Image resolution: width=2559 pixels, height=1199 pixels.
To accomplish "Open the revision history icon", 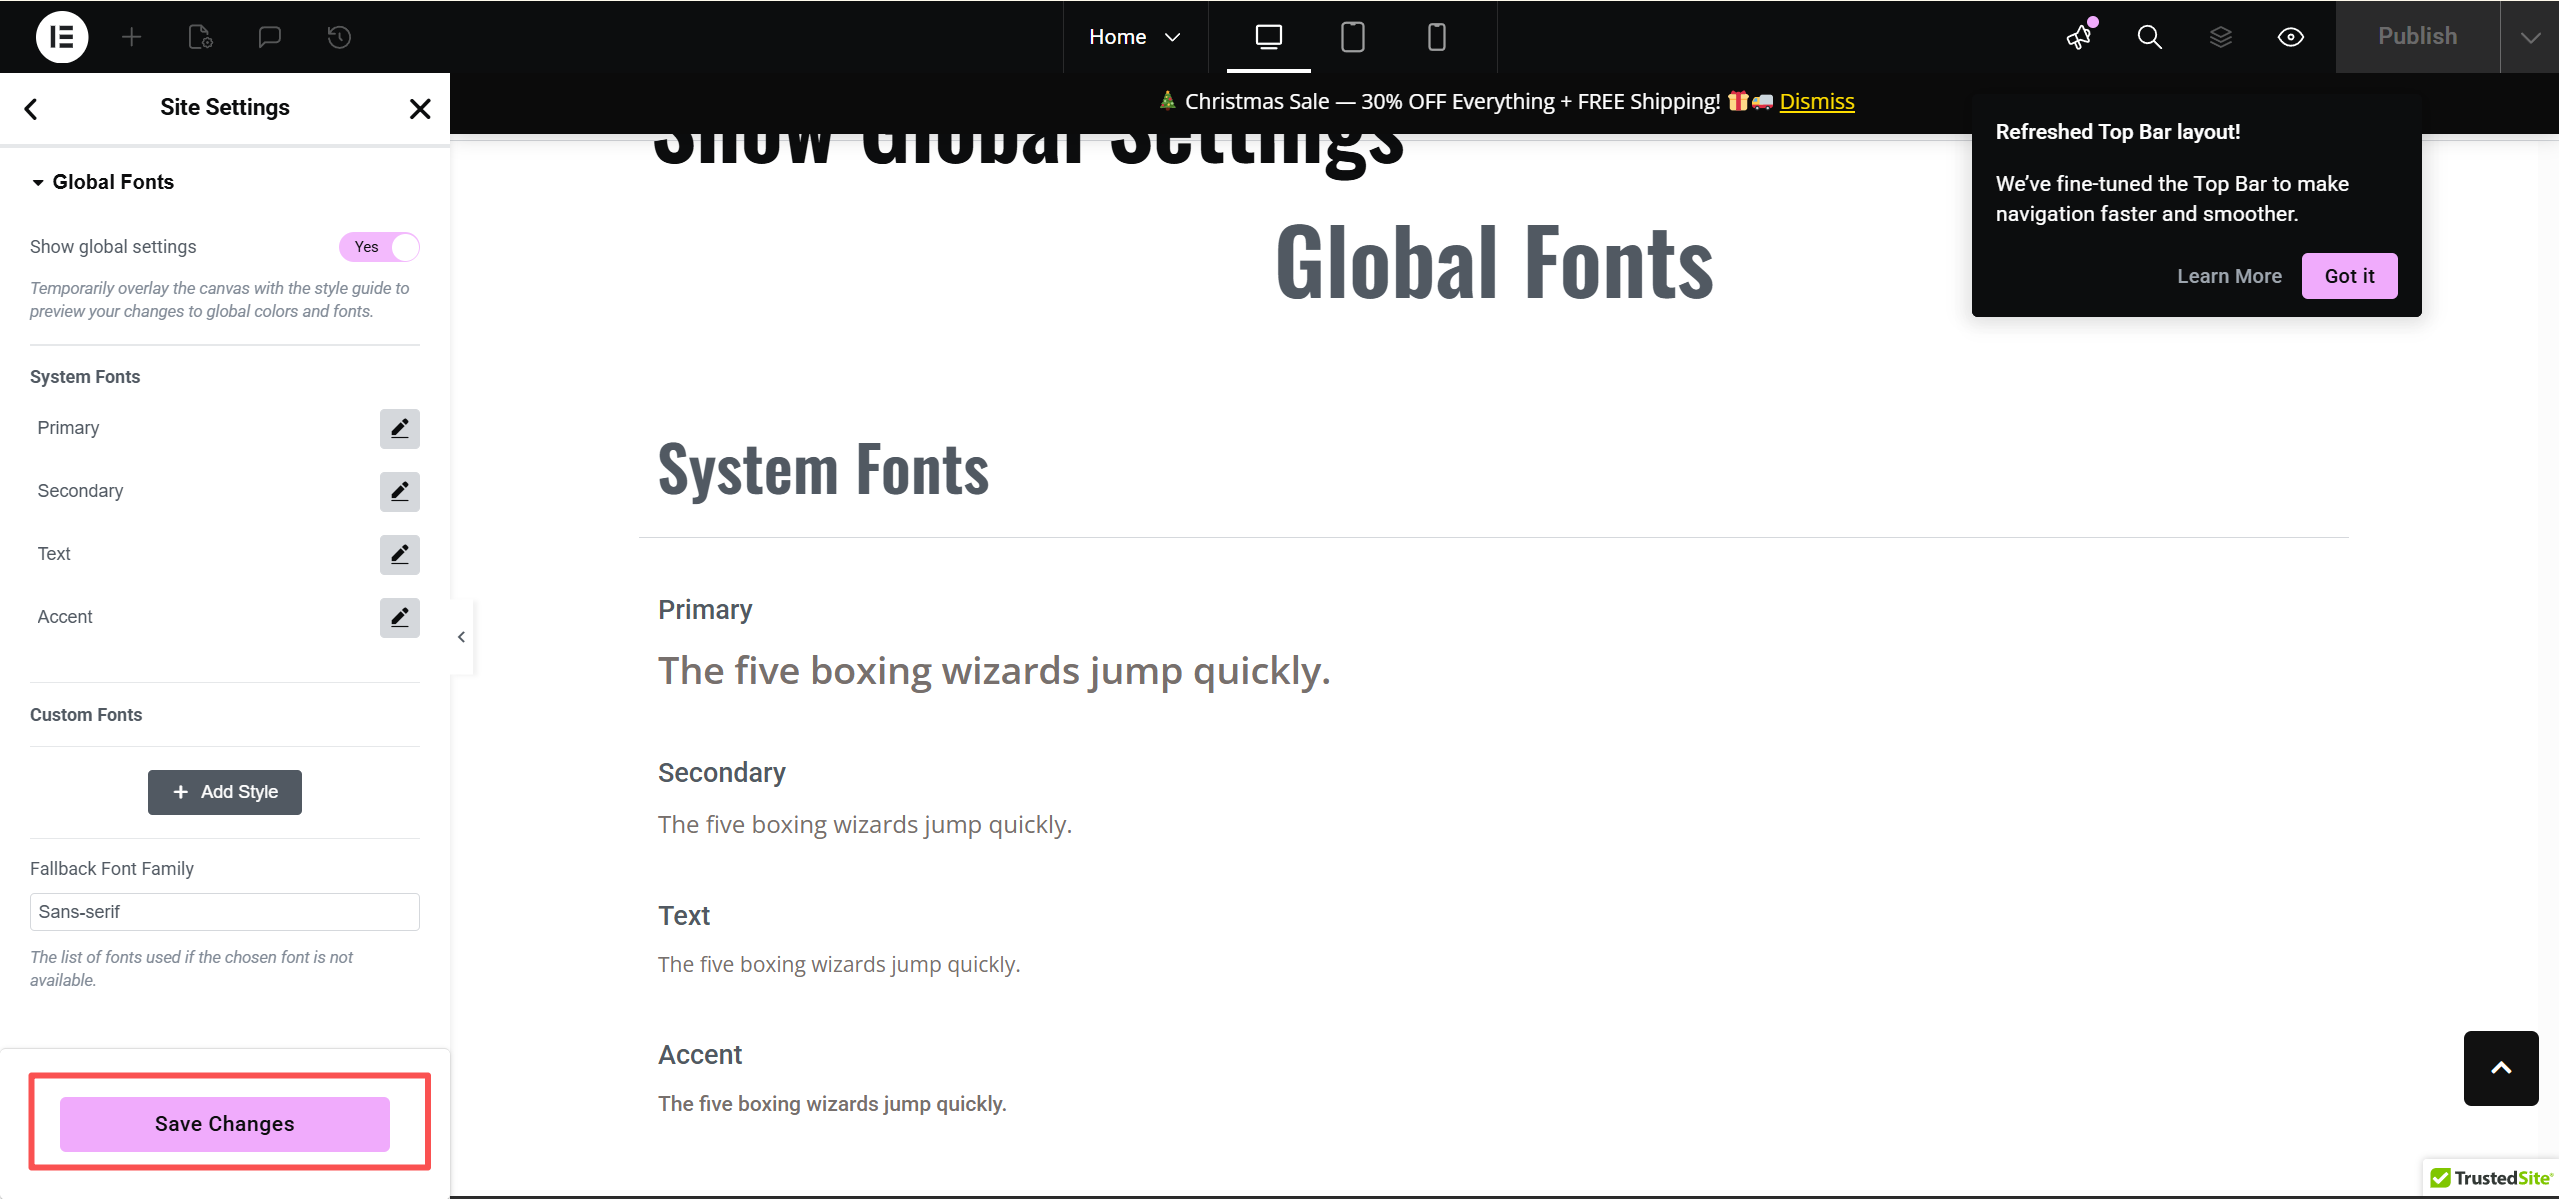I will pos(339,37).
